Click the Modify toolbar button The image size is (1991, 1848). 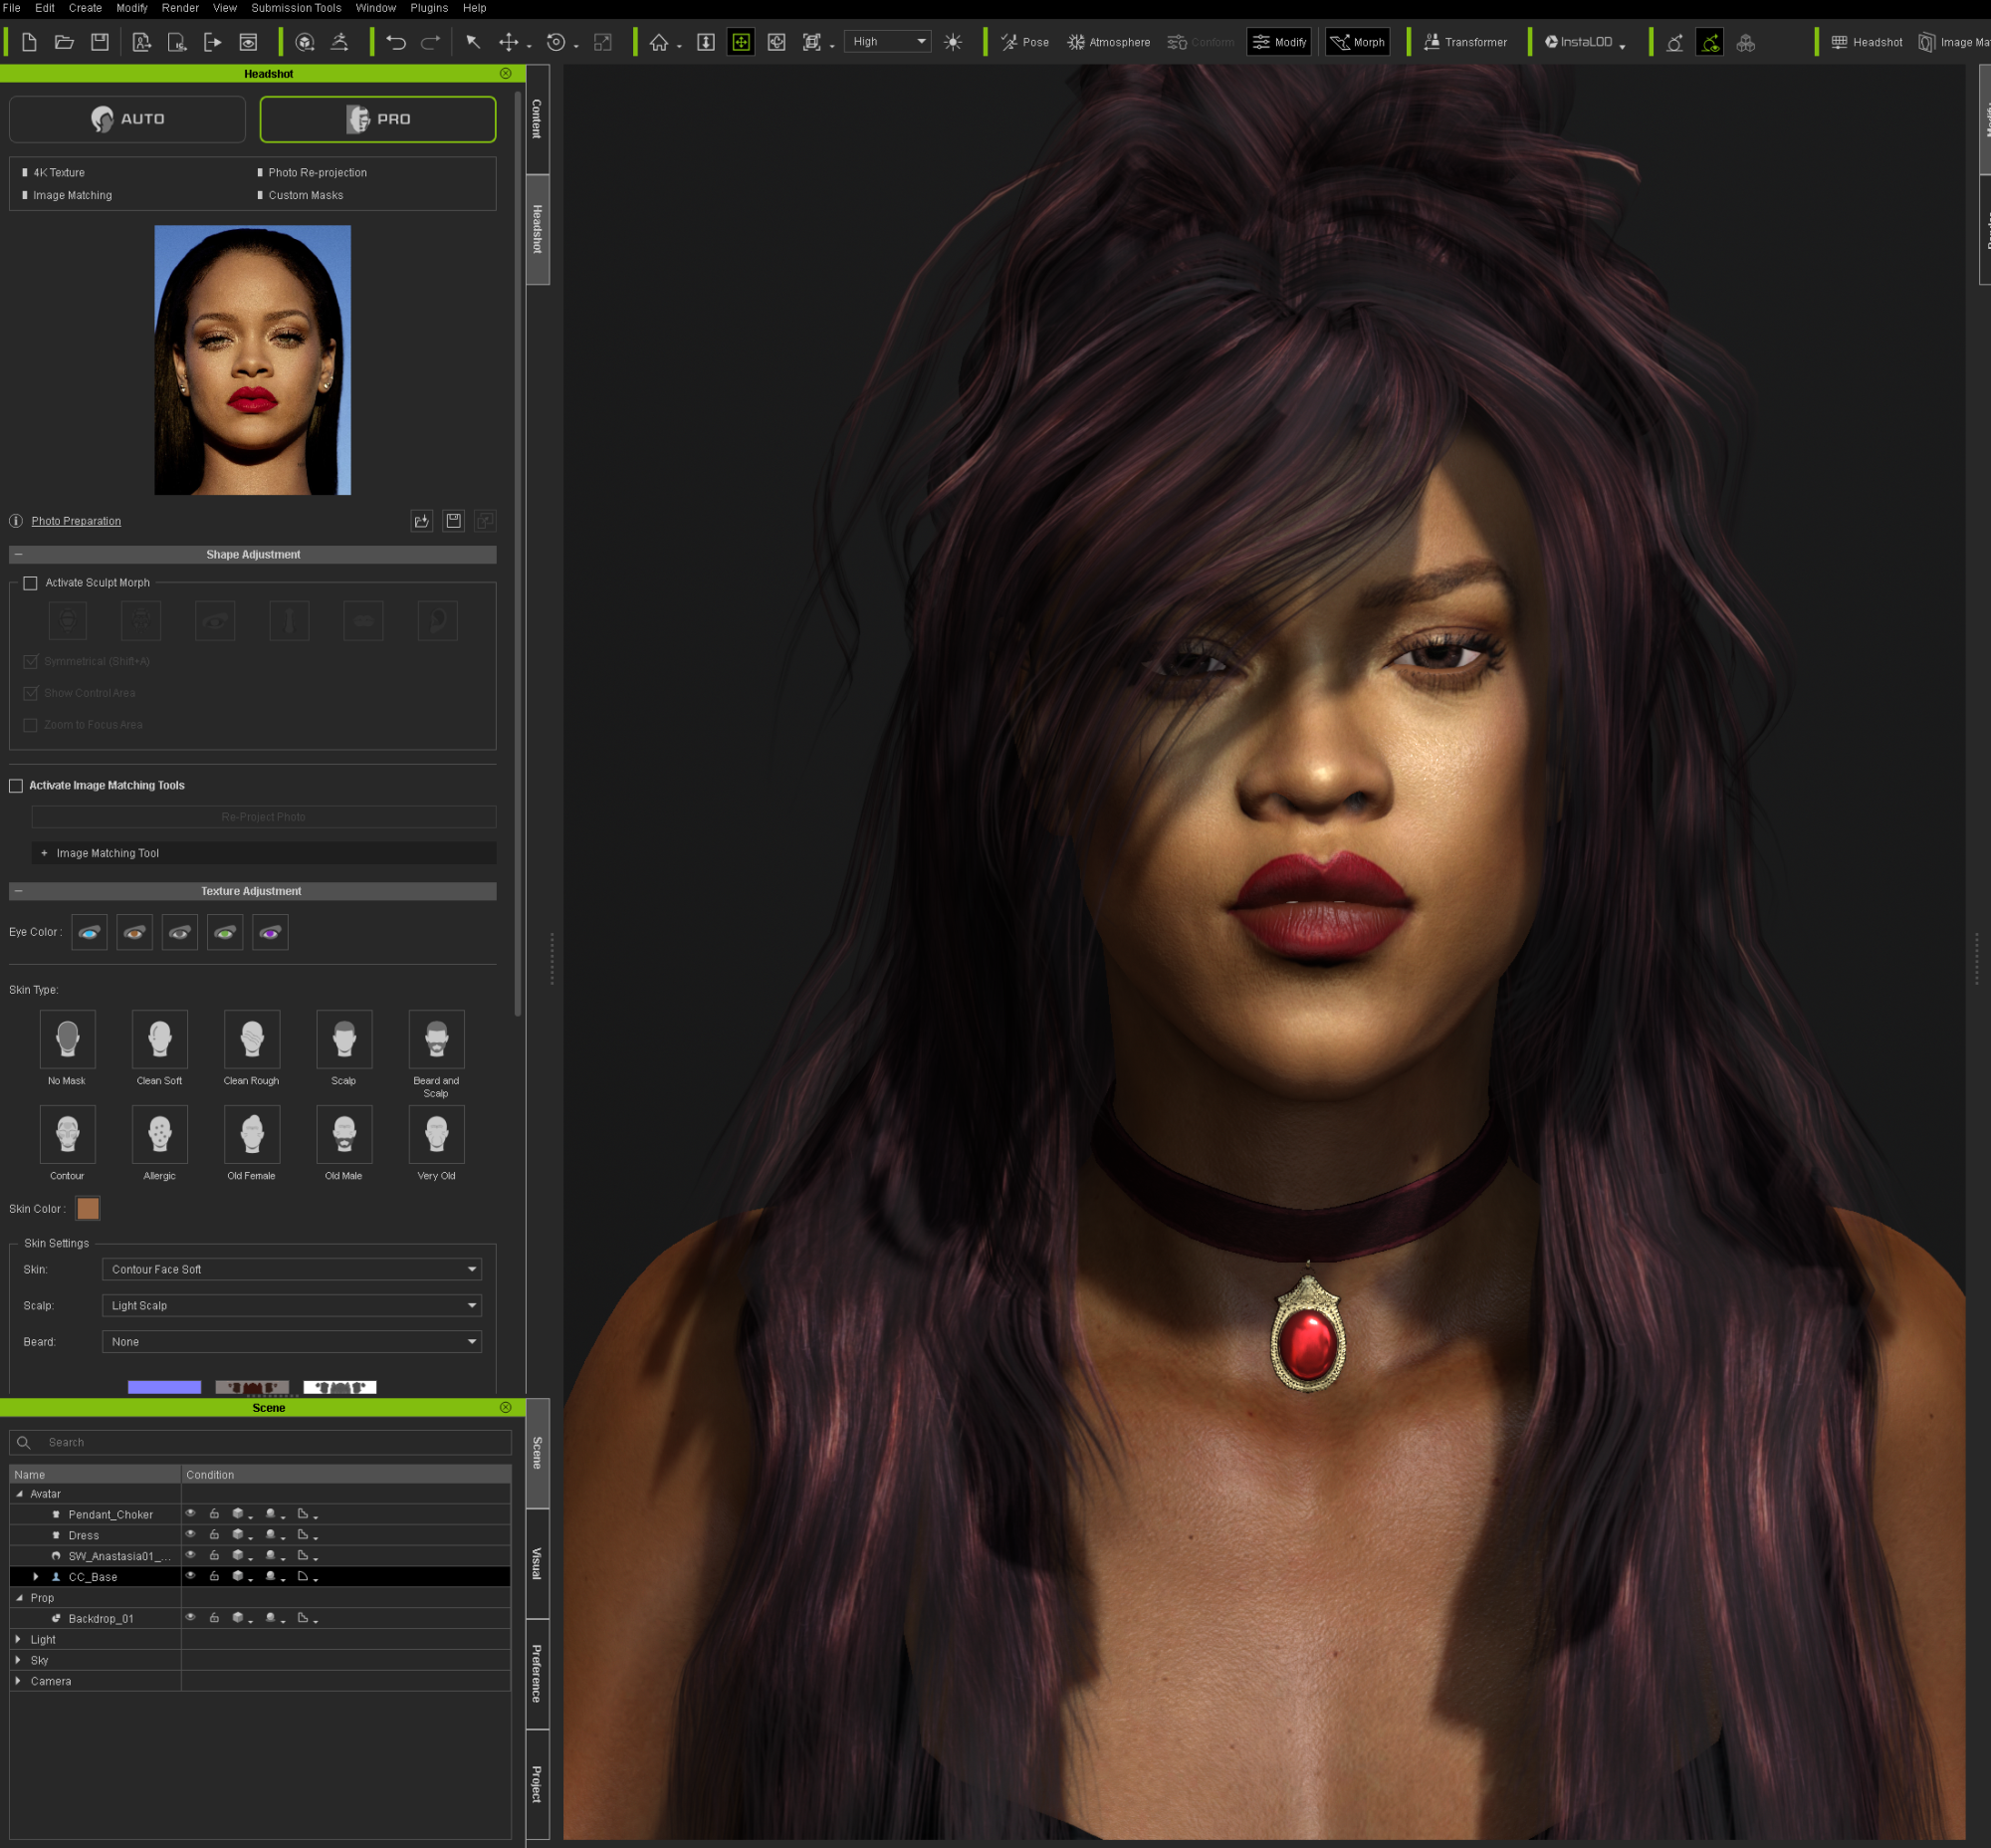(x=1279, y=42)
